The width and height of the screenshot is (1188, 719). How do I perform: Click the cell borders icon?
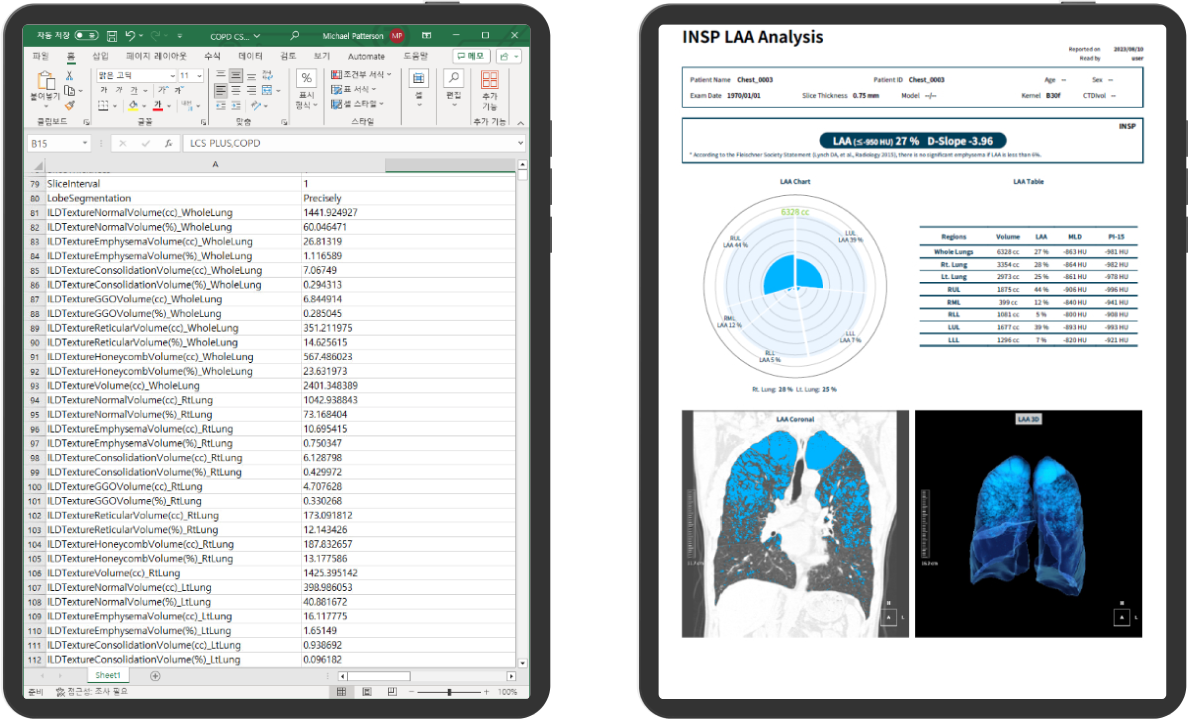click(x=103, y=105)
